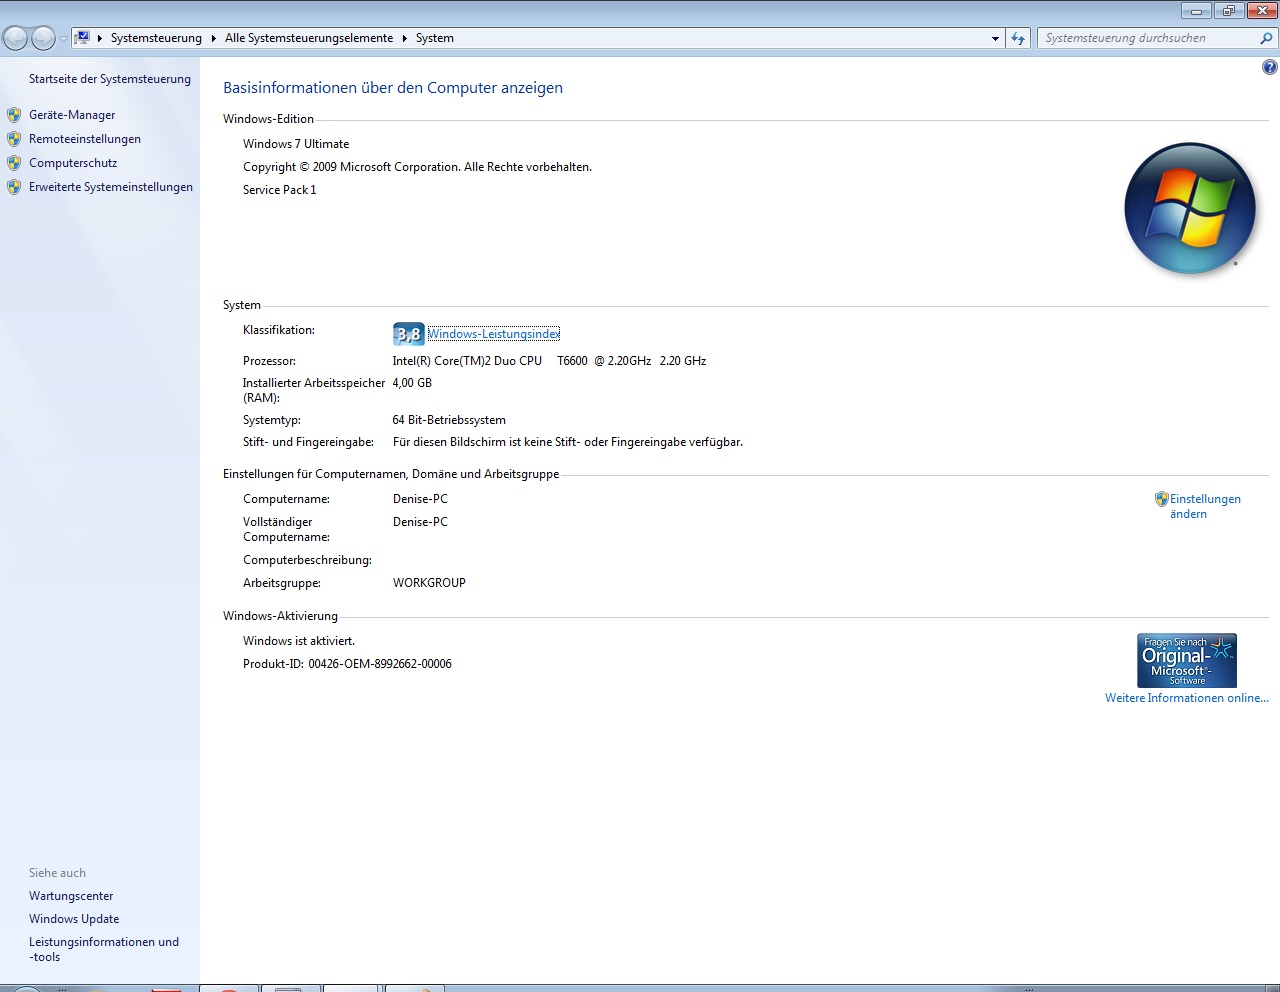Open the address bar history dropdown arrow
Image resolution: width=1280 pixels, height=992 pixels.
tap(995, 38)
